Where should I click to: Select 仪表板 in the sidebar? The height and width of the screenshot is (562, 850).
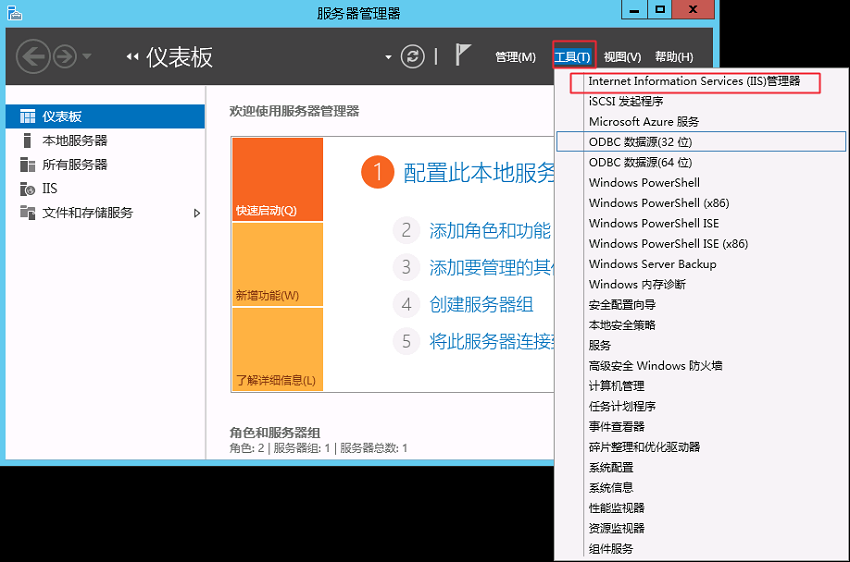tap(105, 117)
